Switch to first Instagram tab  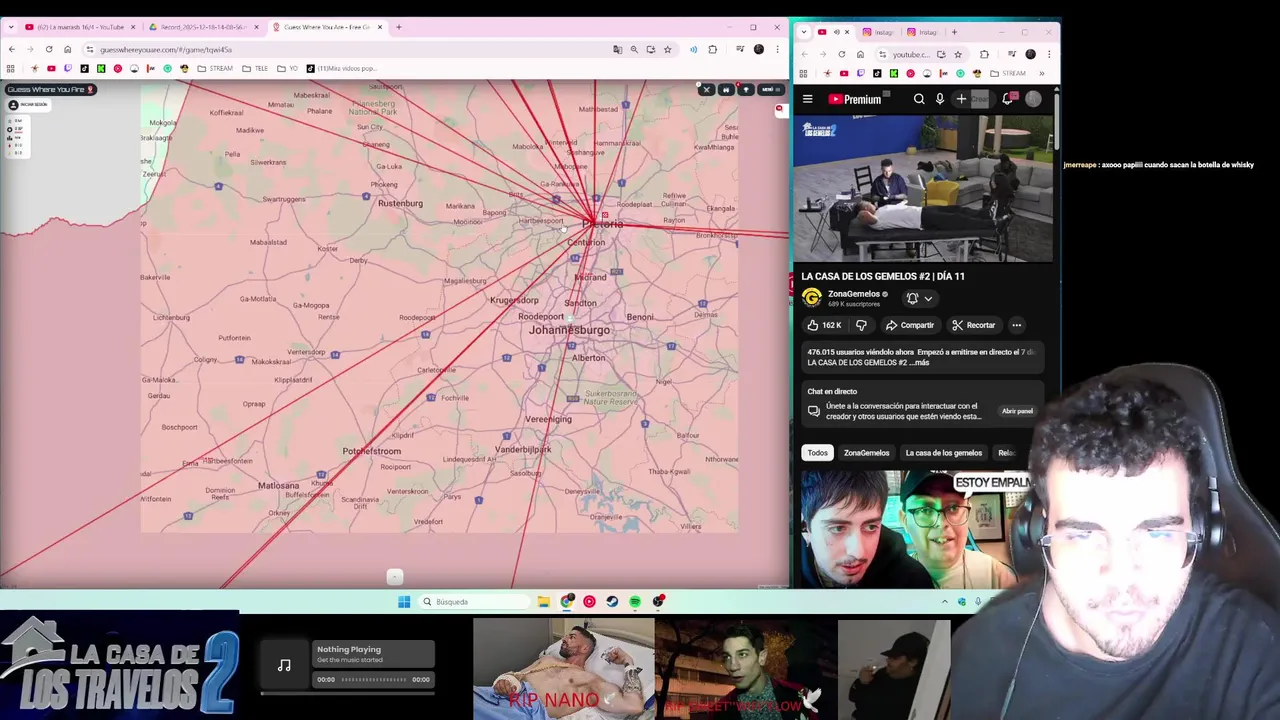878,32
